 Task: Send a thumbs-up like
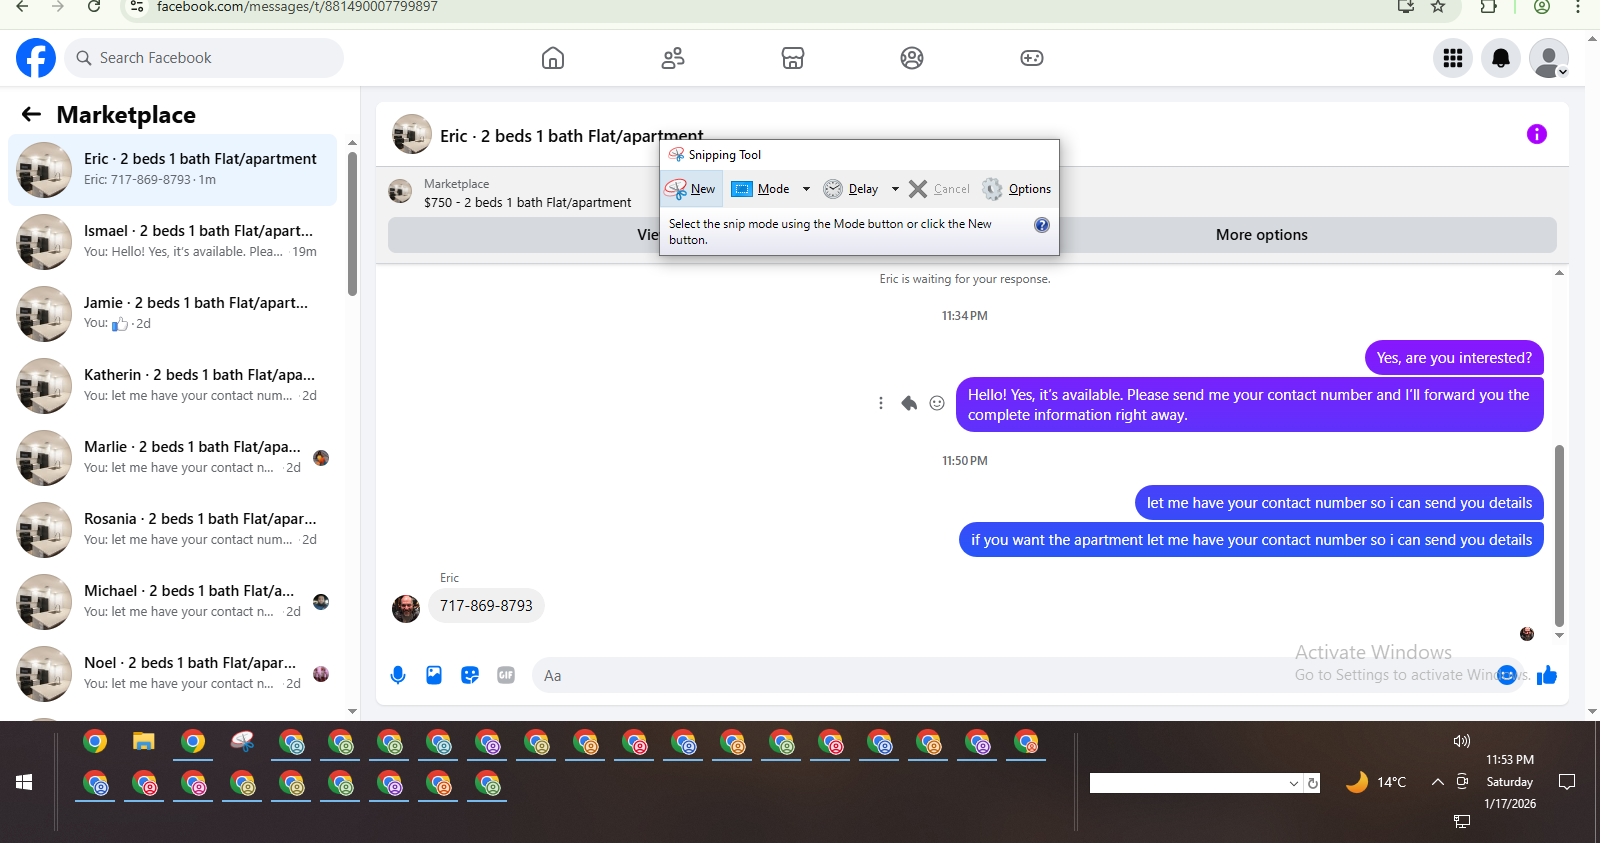(x=1547, y=675)
